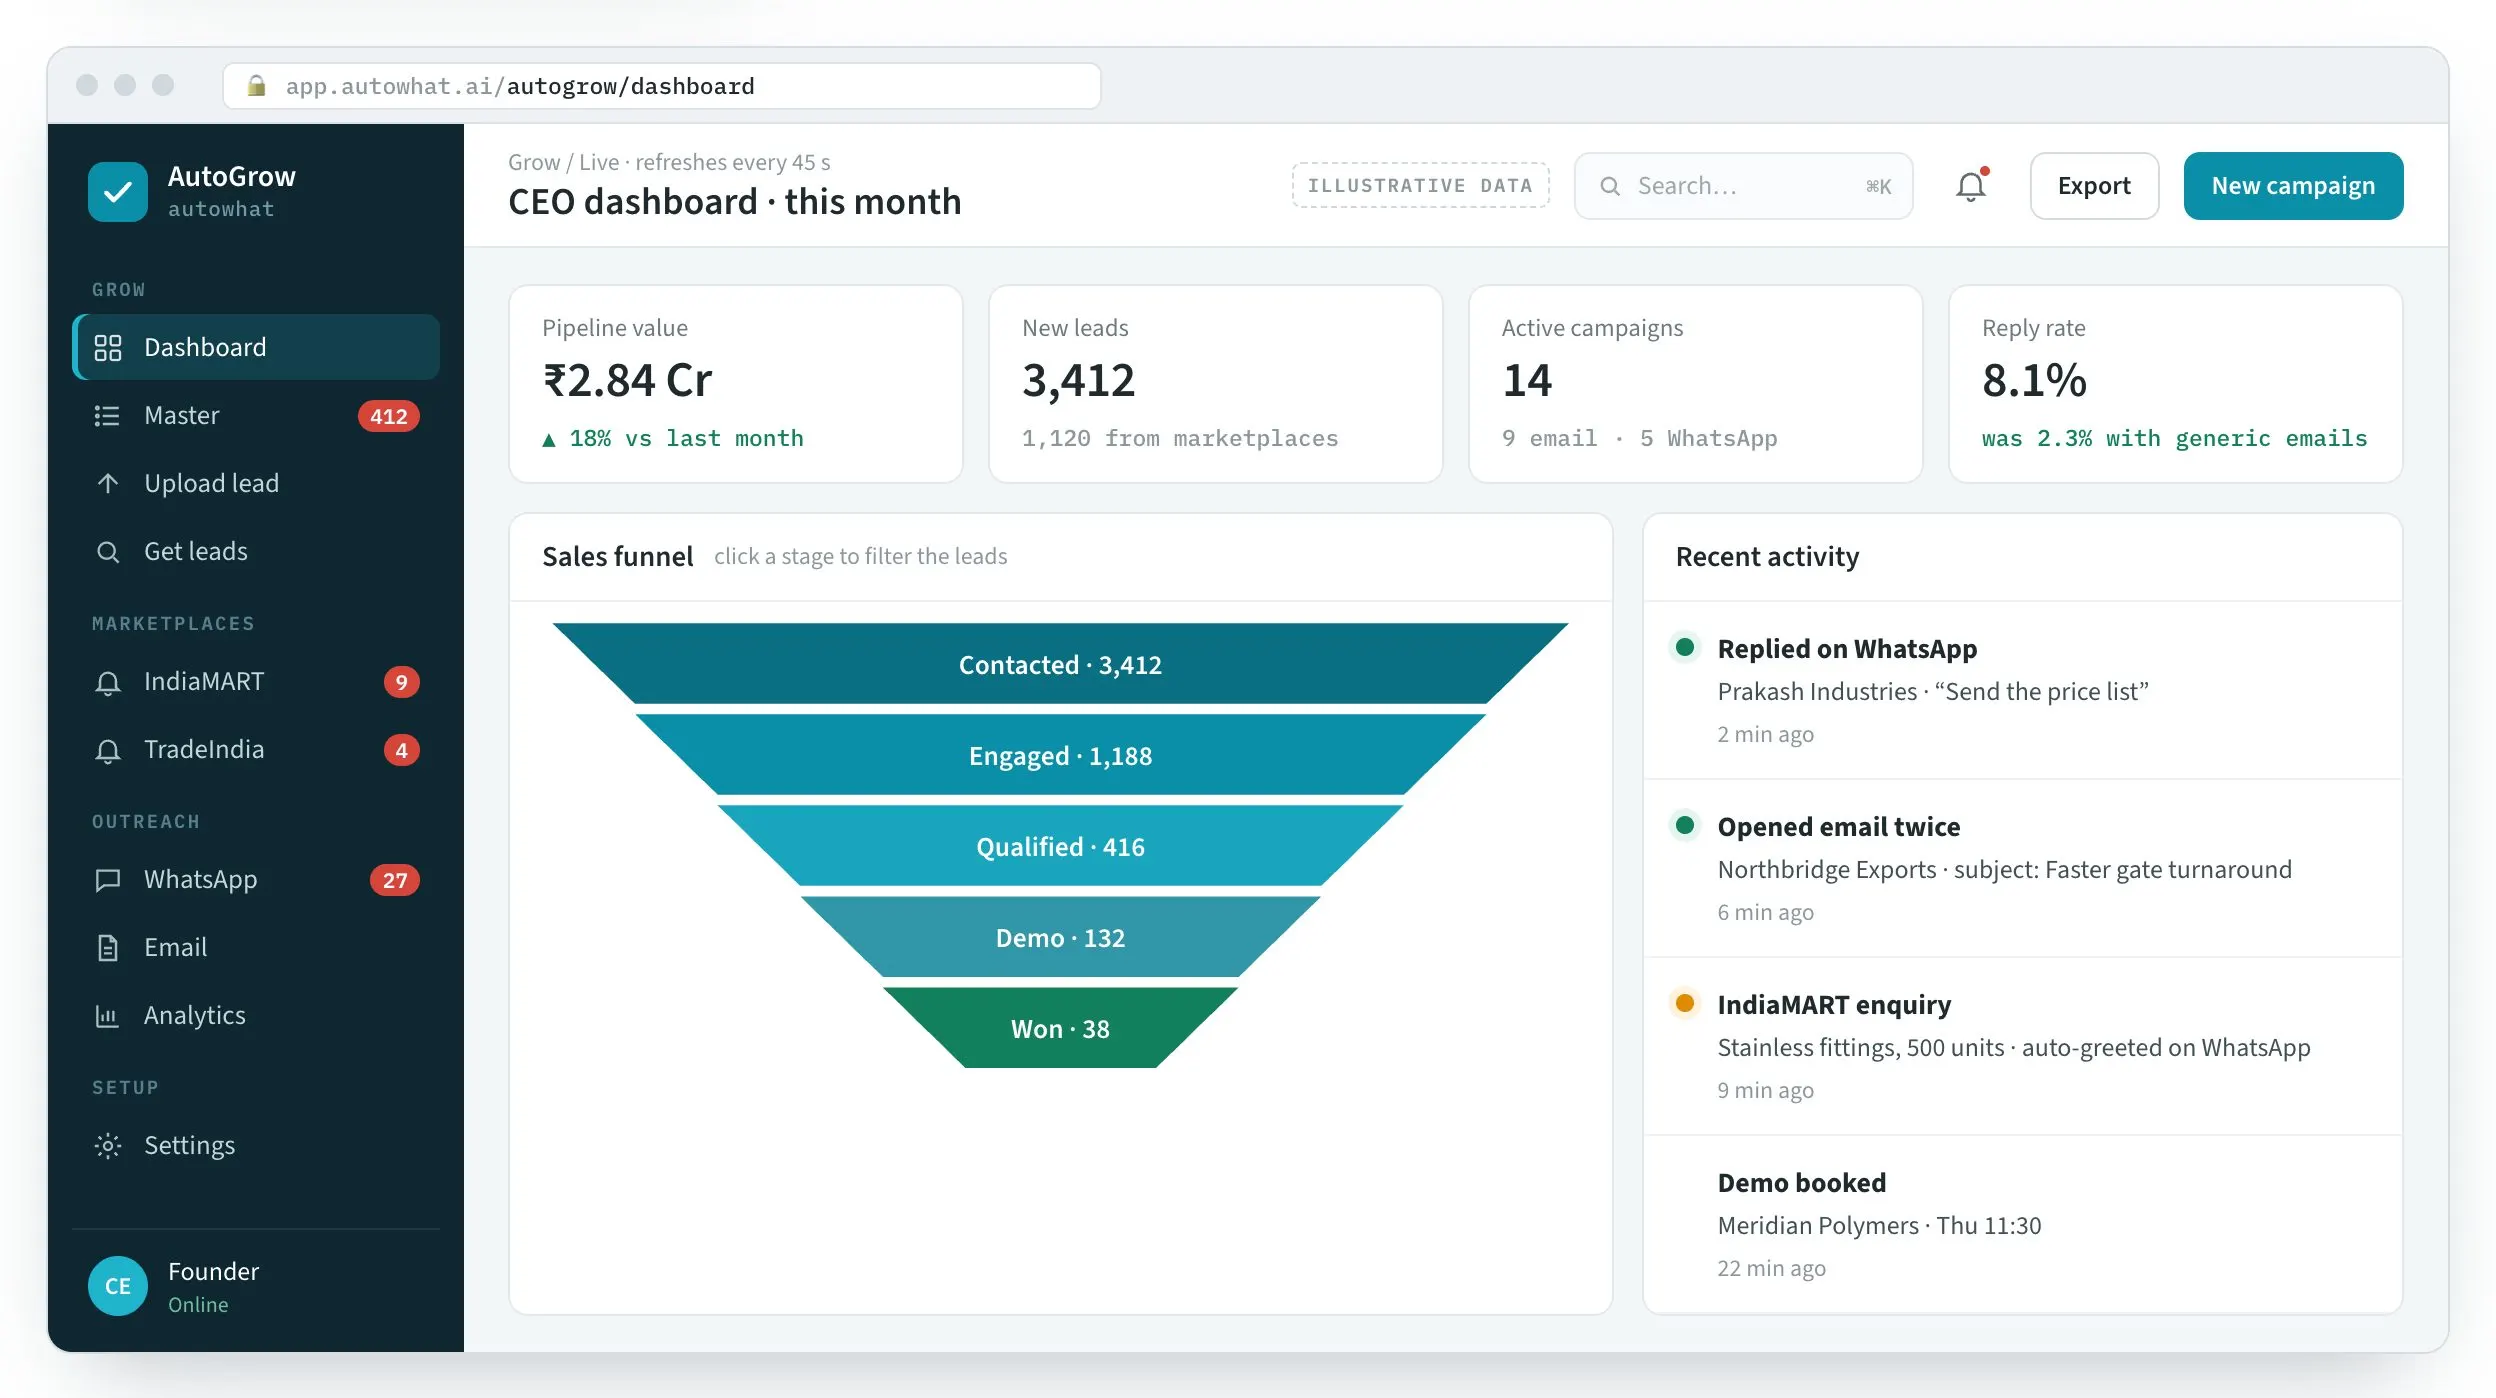Click "9 email · 5 WhatsApp" text
The height and width of the screenshot is (1398, 2496).
click(x=1640, y=439)
